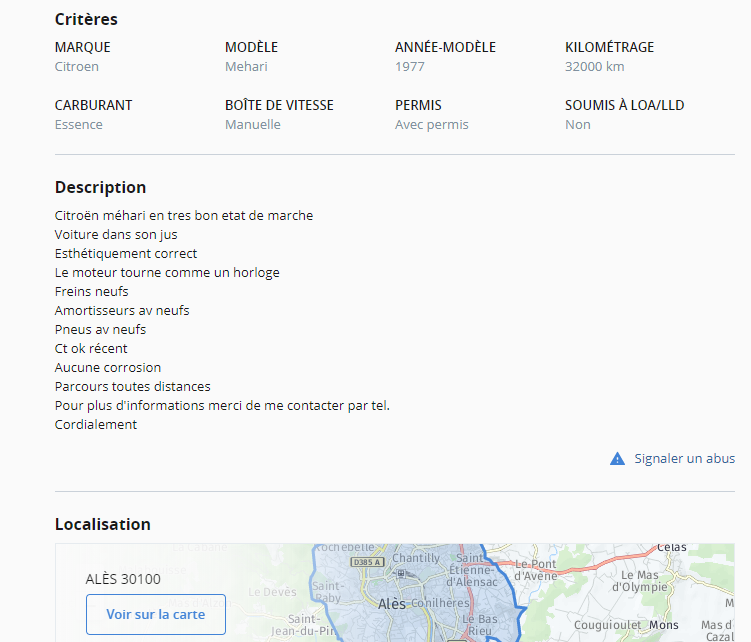Image resolution: width=751 pixels, height=642 pixels.
Task: Click the line 'Pour plus d'informations merci de me contacter'
Action: pos(222,406)
